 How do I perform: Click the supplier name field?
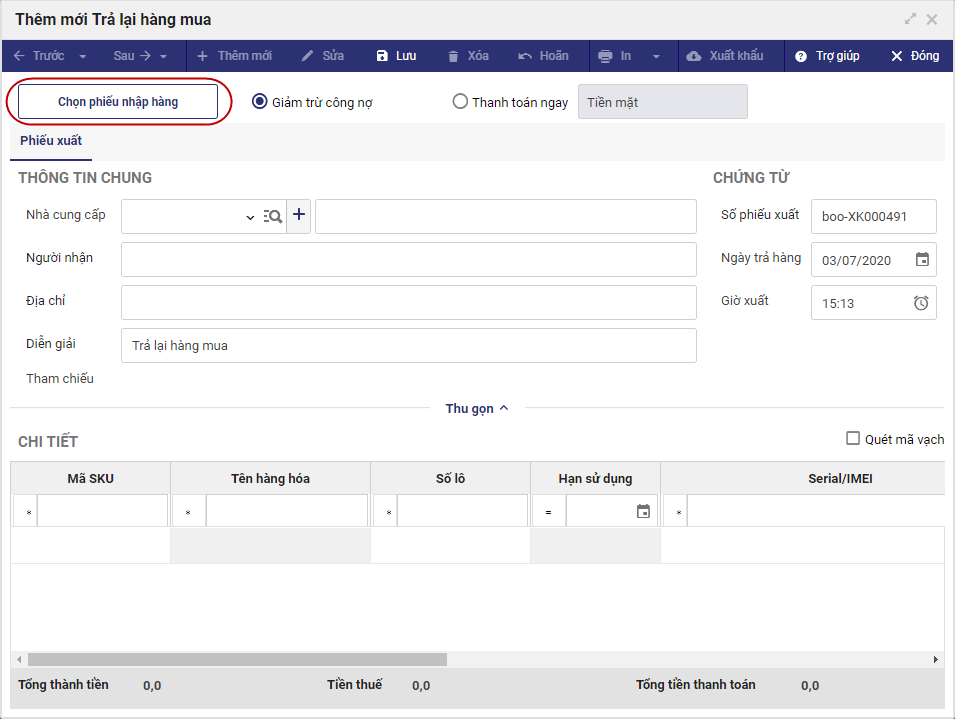(x=506, y=216)
